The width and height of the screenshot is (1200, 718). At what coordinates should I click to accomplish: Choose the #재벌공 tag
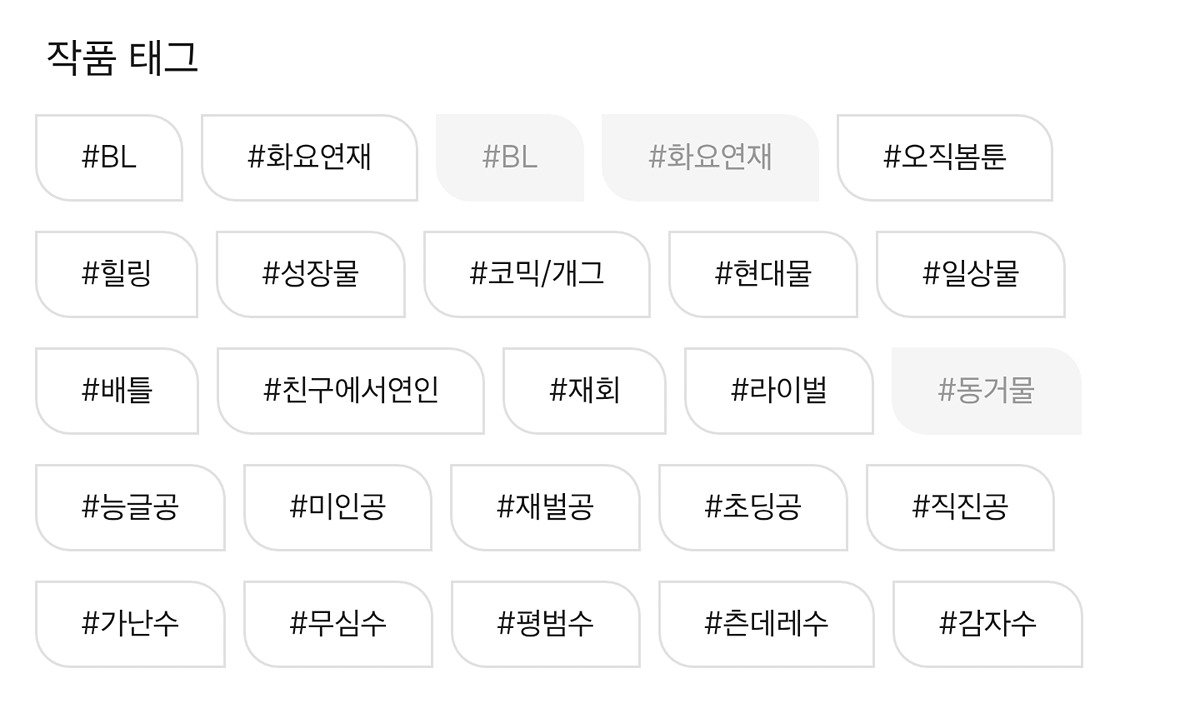pyautogui.click(x=545, y=507)
